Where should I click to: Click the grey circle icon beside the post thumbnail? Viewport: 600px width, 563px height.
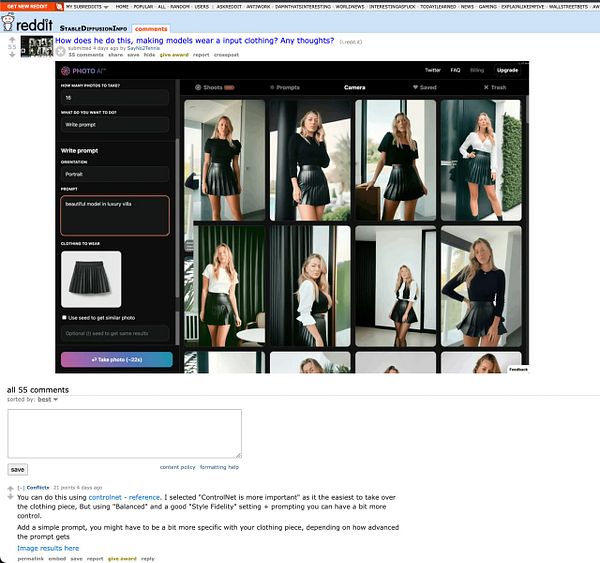pyautogui.click(x=60, y=51)
